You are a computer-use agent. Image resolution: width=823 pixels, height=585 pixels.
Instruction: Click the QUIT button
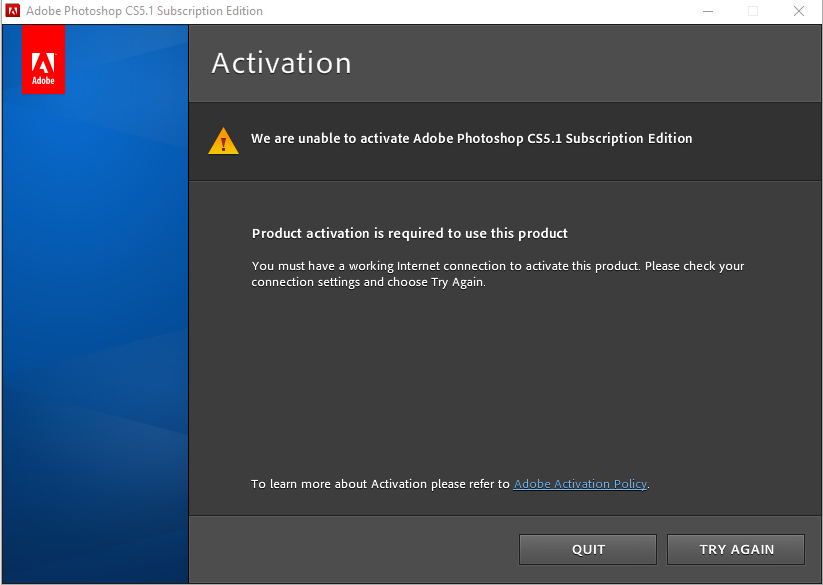coord(588,549)
